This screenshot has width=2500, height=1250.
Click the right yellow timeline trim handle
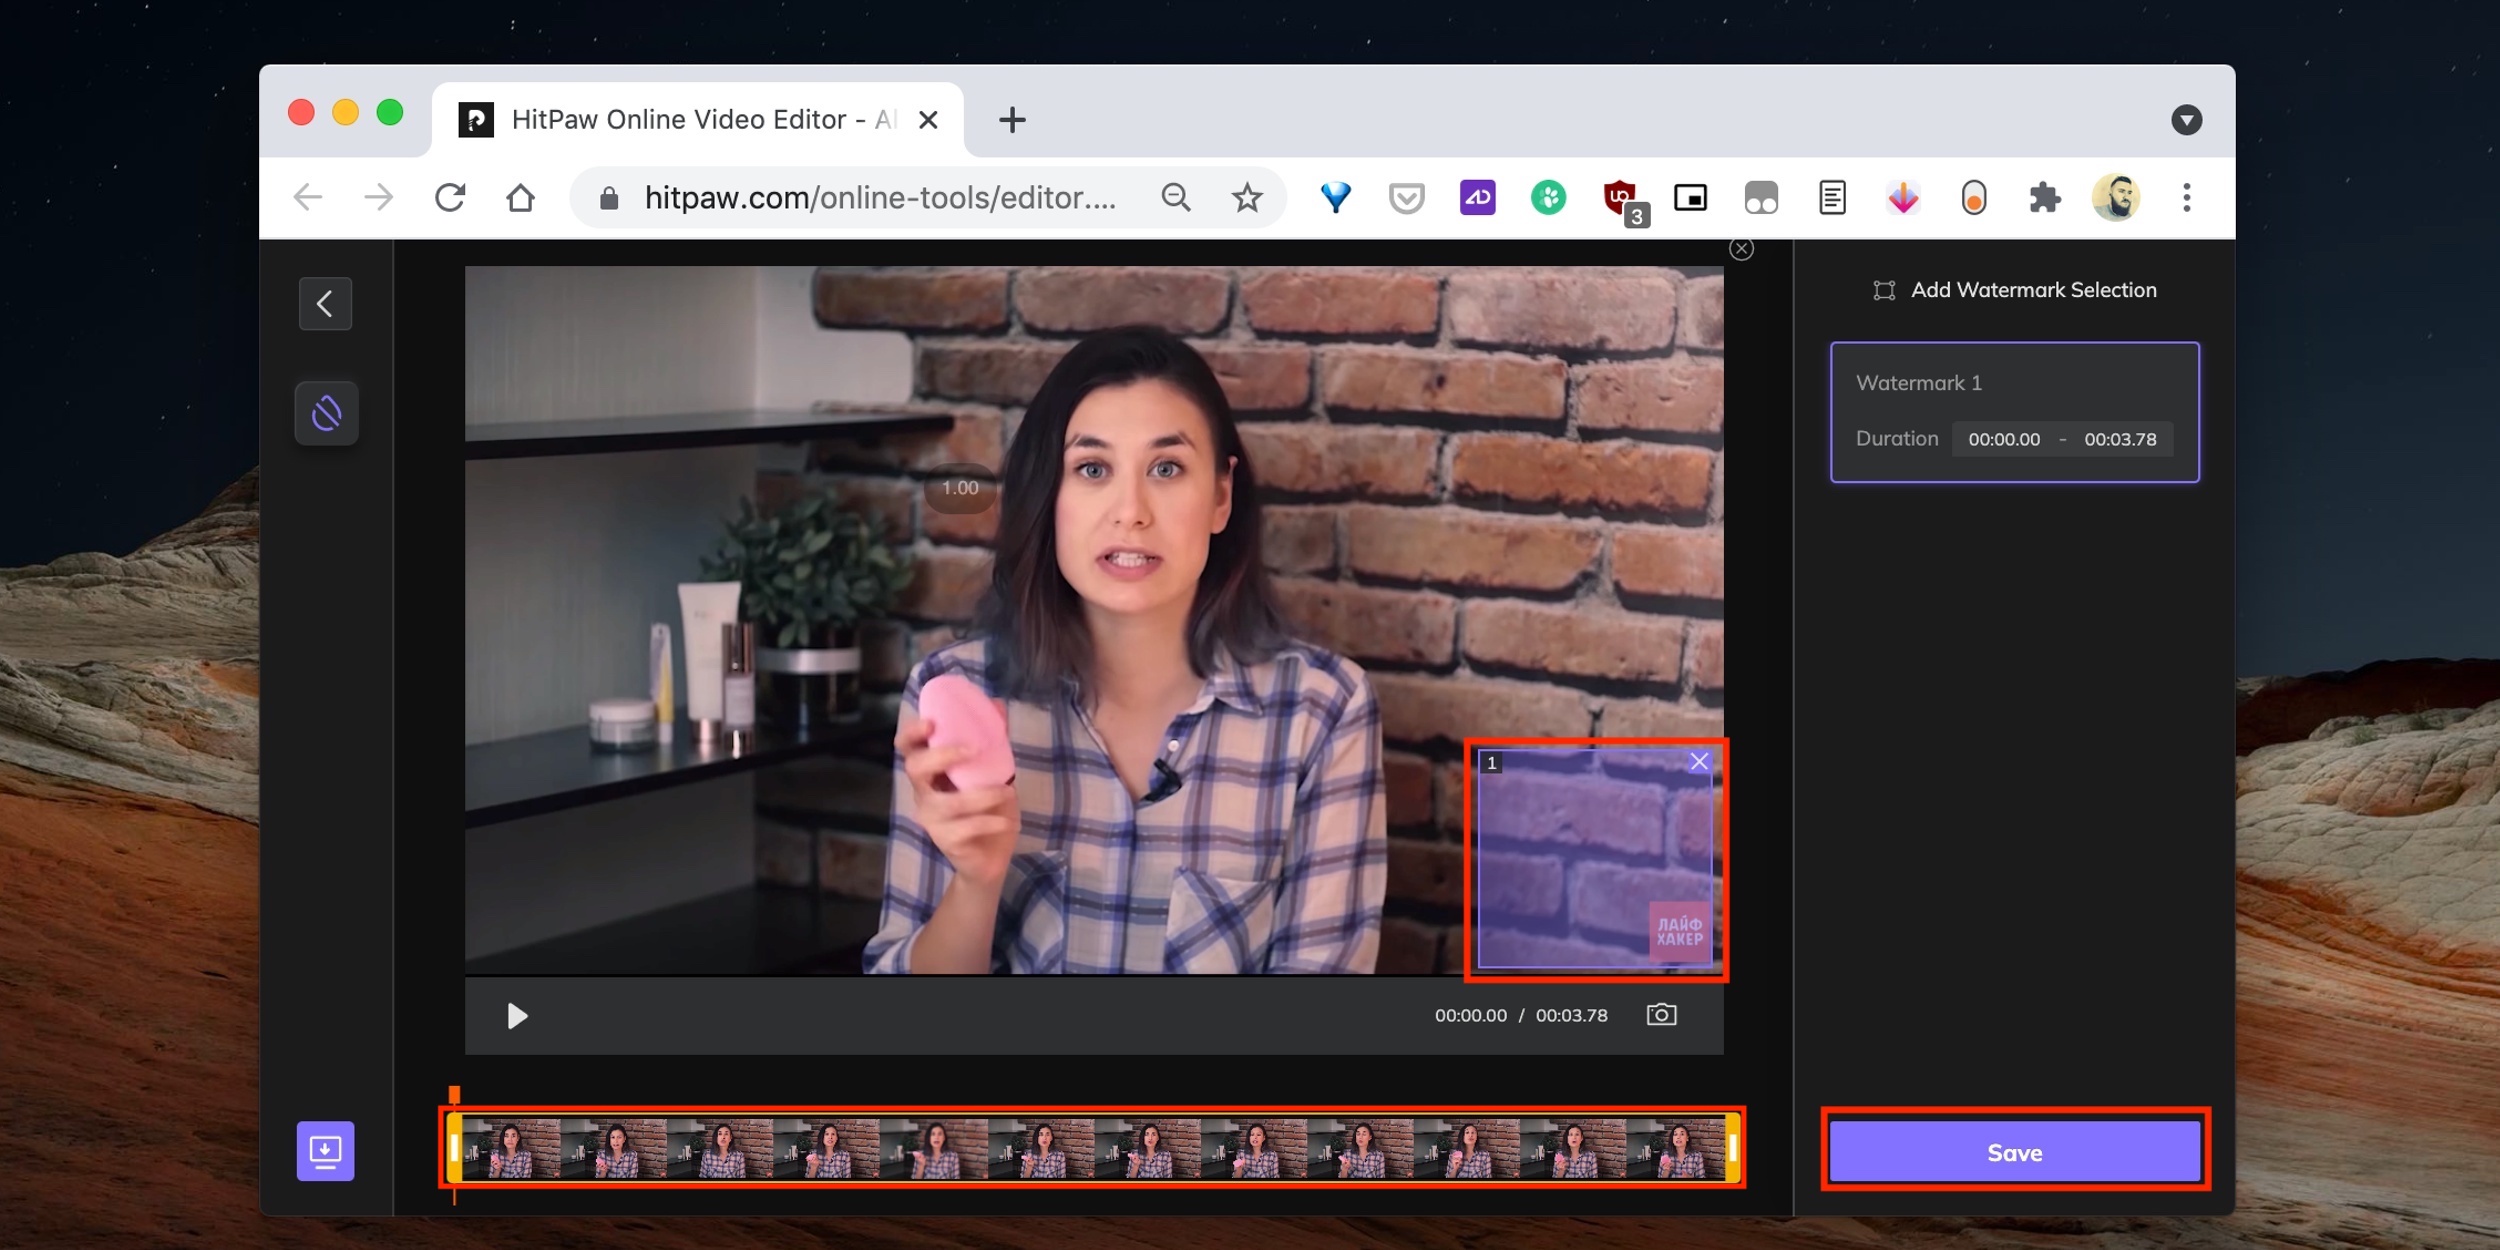pos(1733,1149)
